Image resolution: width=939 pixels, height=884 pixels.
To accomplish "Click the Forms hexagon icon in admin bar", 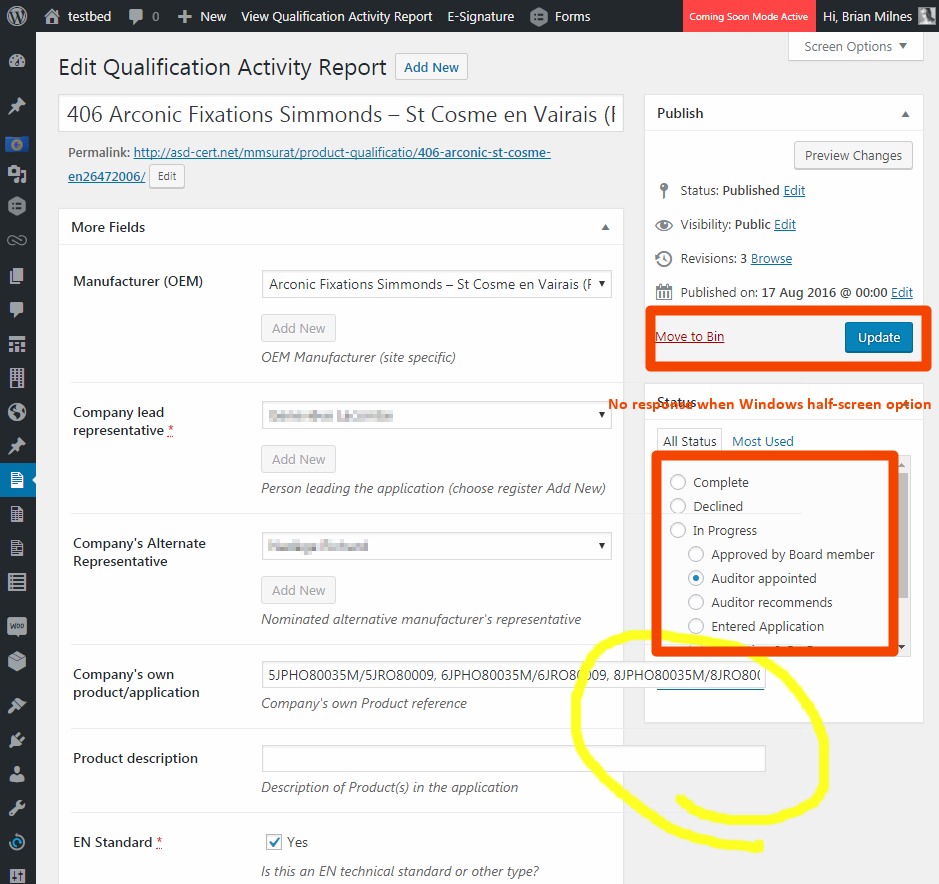I will 539,17.
